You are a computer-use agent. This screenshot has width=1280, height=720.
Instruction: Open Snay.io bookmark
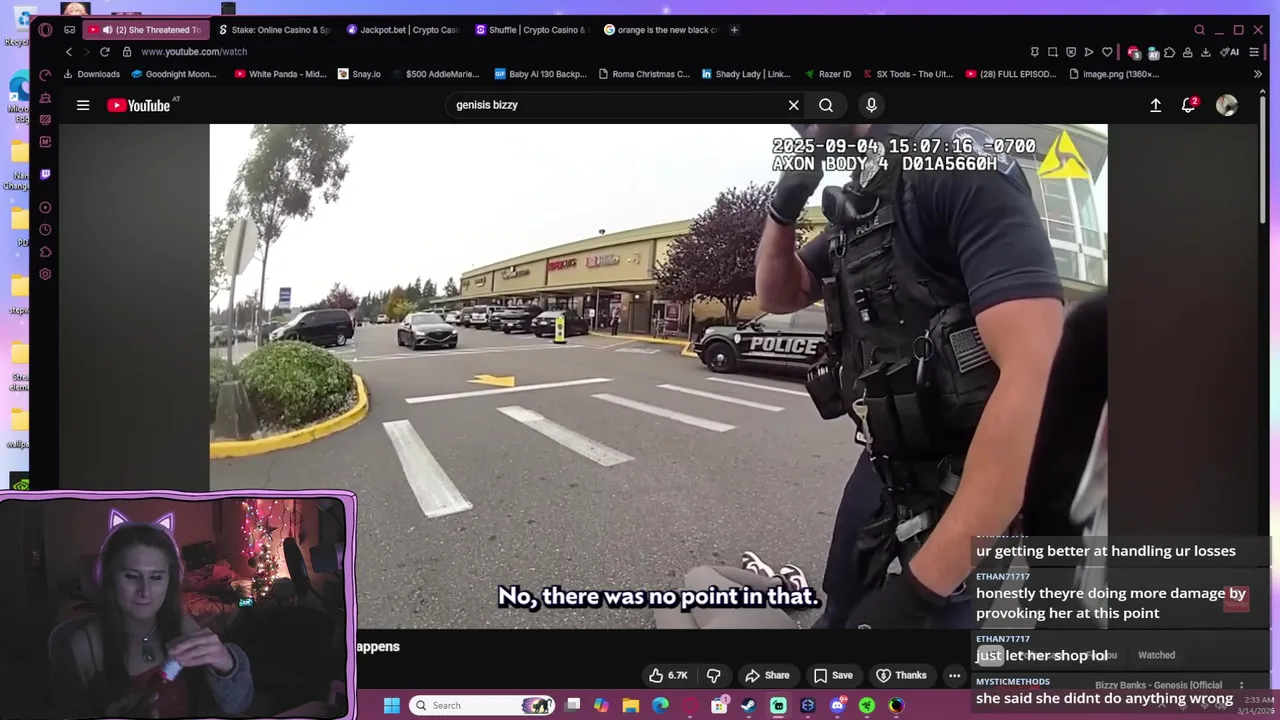point(360,74)
